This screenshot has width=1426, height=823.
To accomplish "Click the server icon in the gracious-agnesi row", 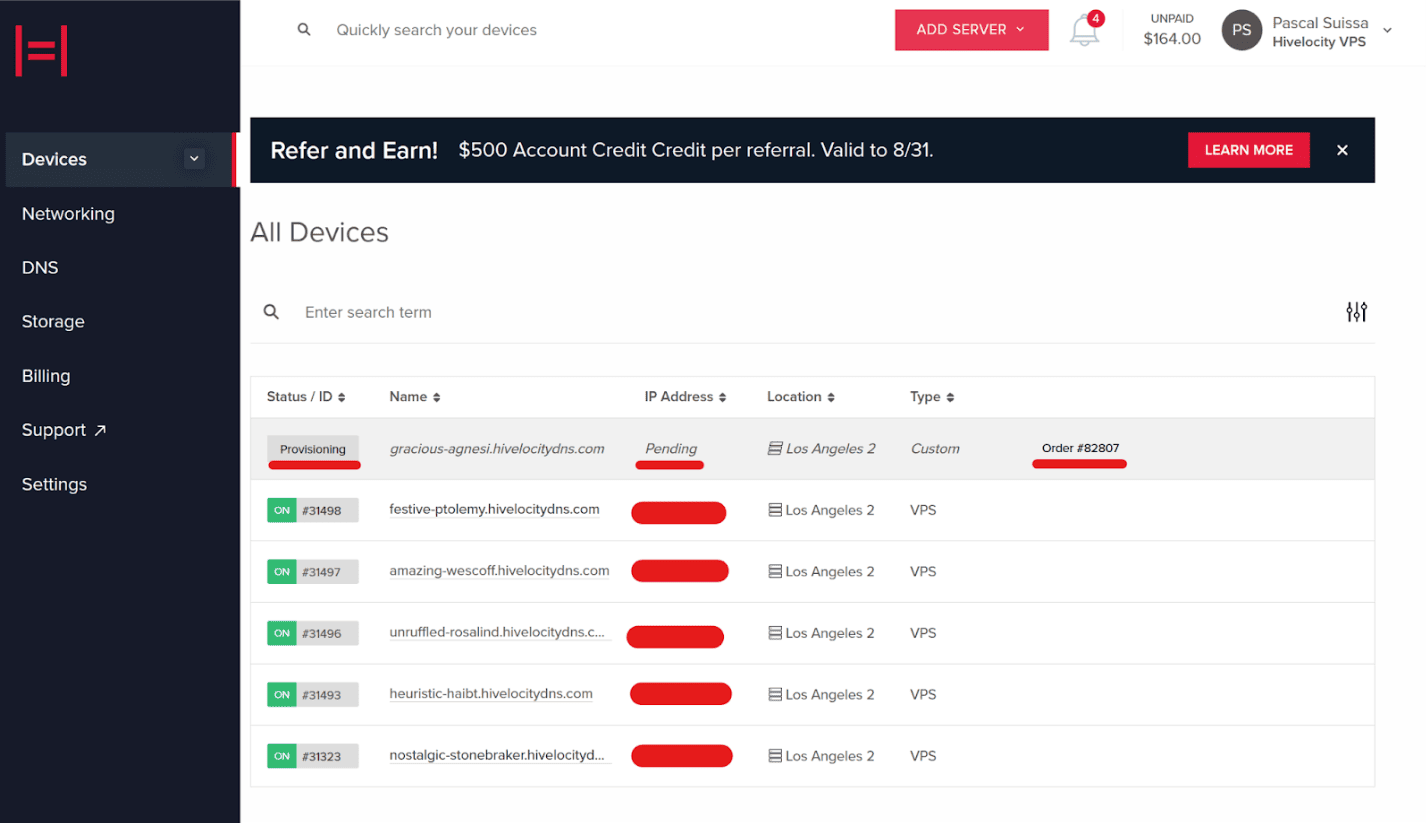I will click(x=774, y=449).
